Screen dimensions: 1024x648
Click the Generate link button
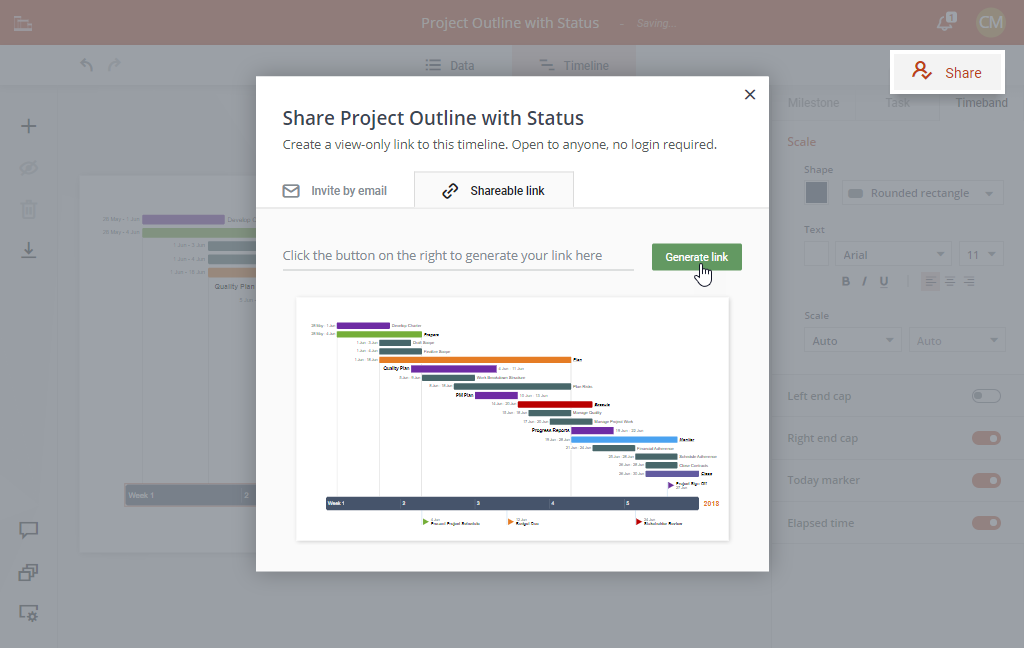pos(696,257)
